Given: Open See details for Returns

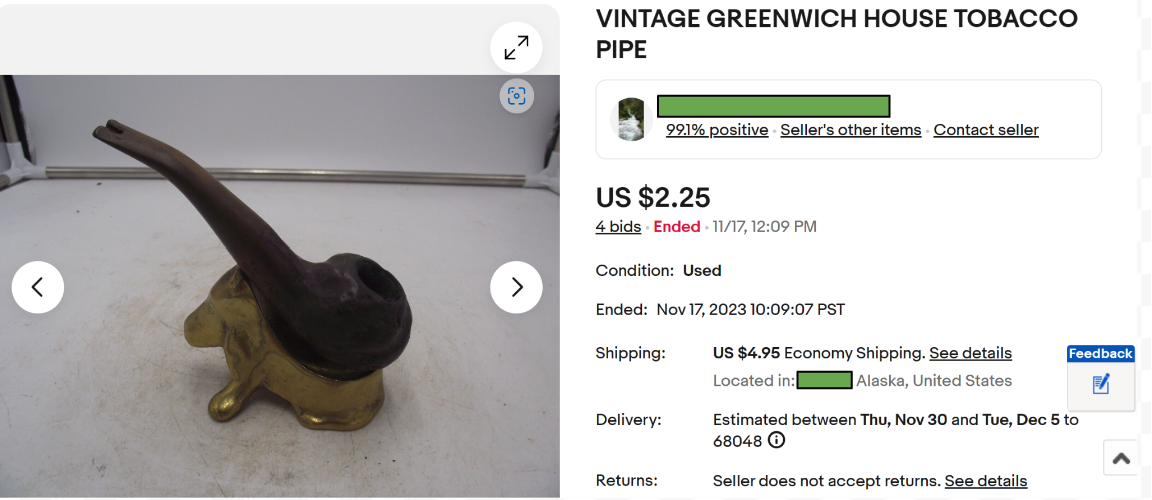Looking at the screenshot, I should (x=985, y=481).
